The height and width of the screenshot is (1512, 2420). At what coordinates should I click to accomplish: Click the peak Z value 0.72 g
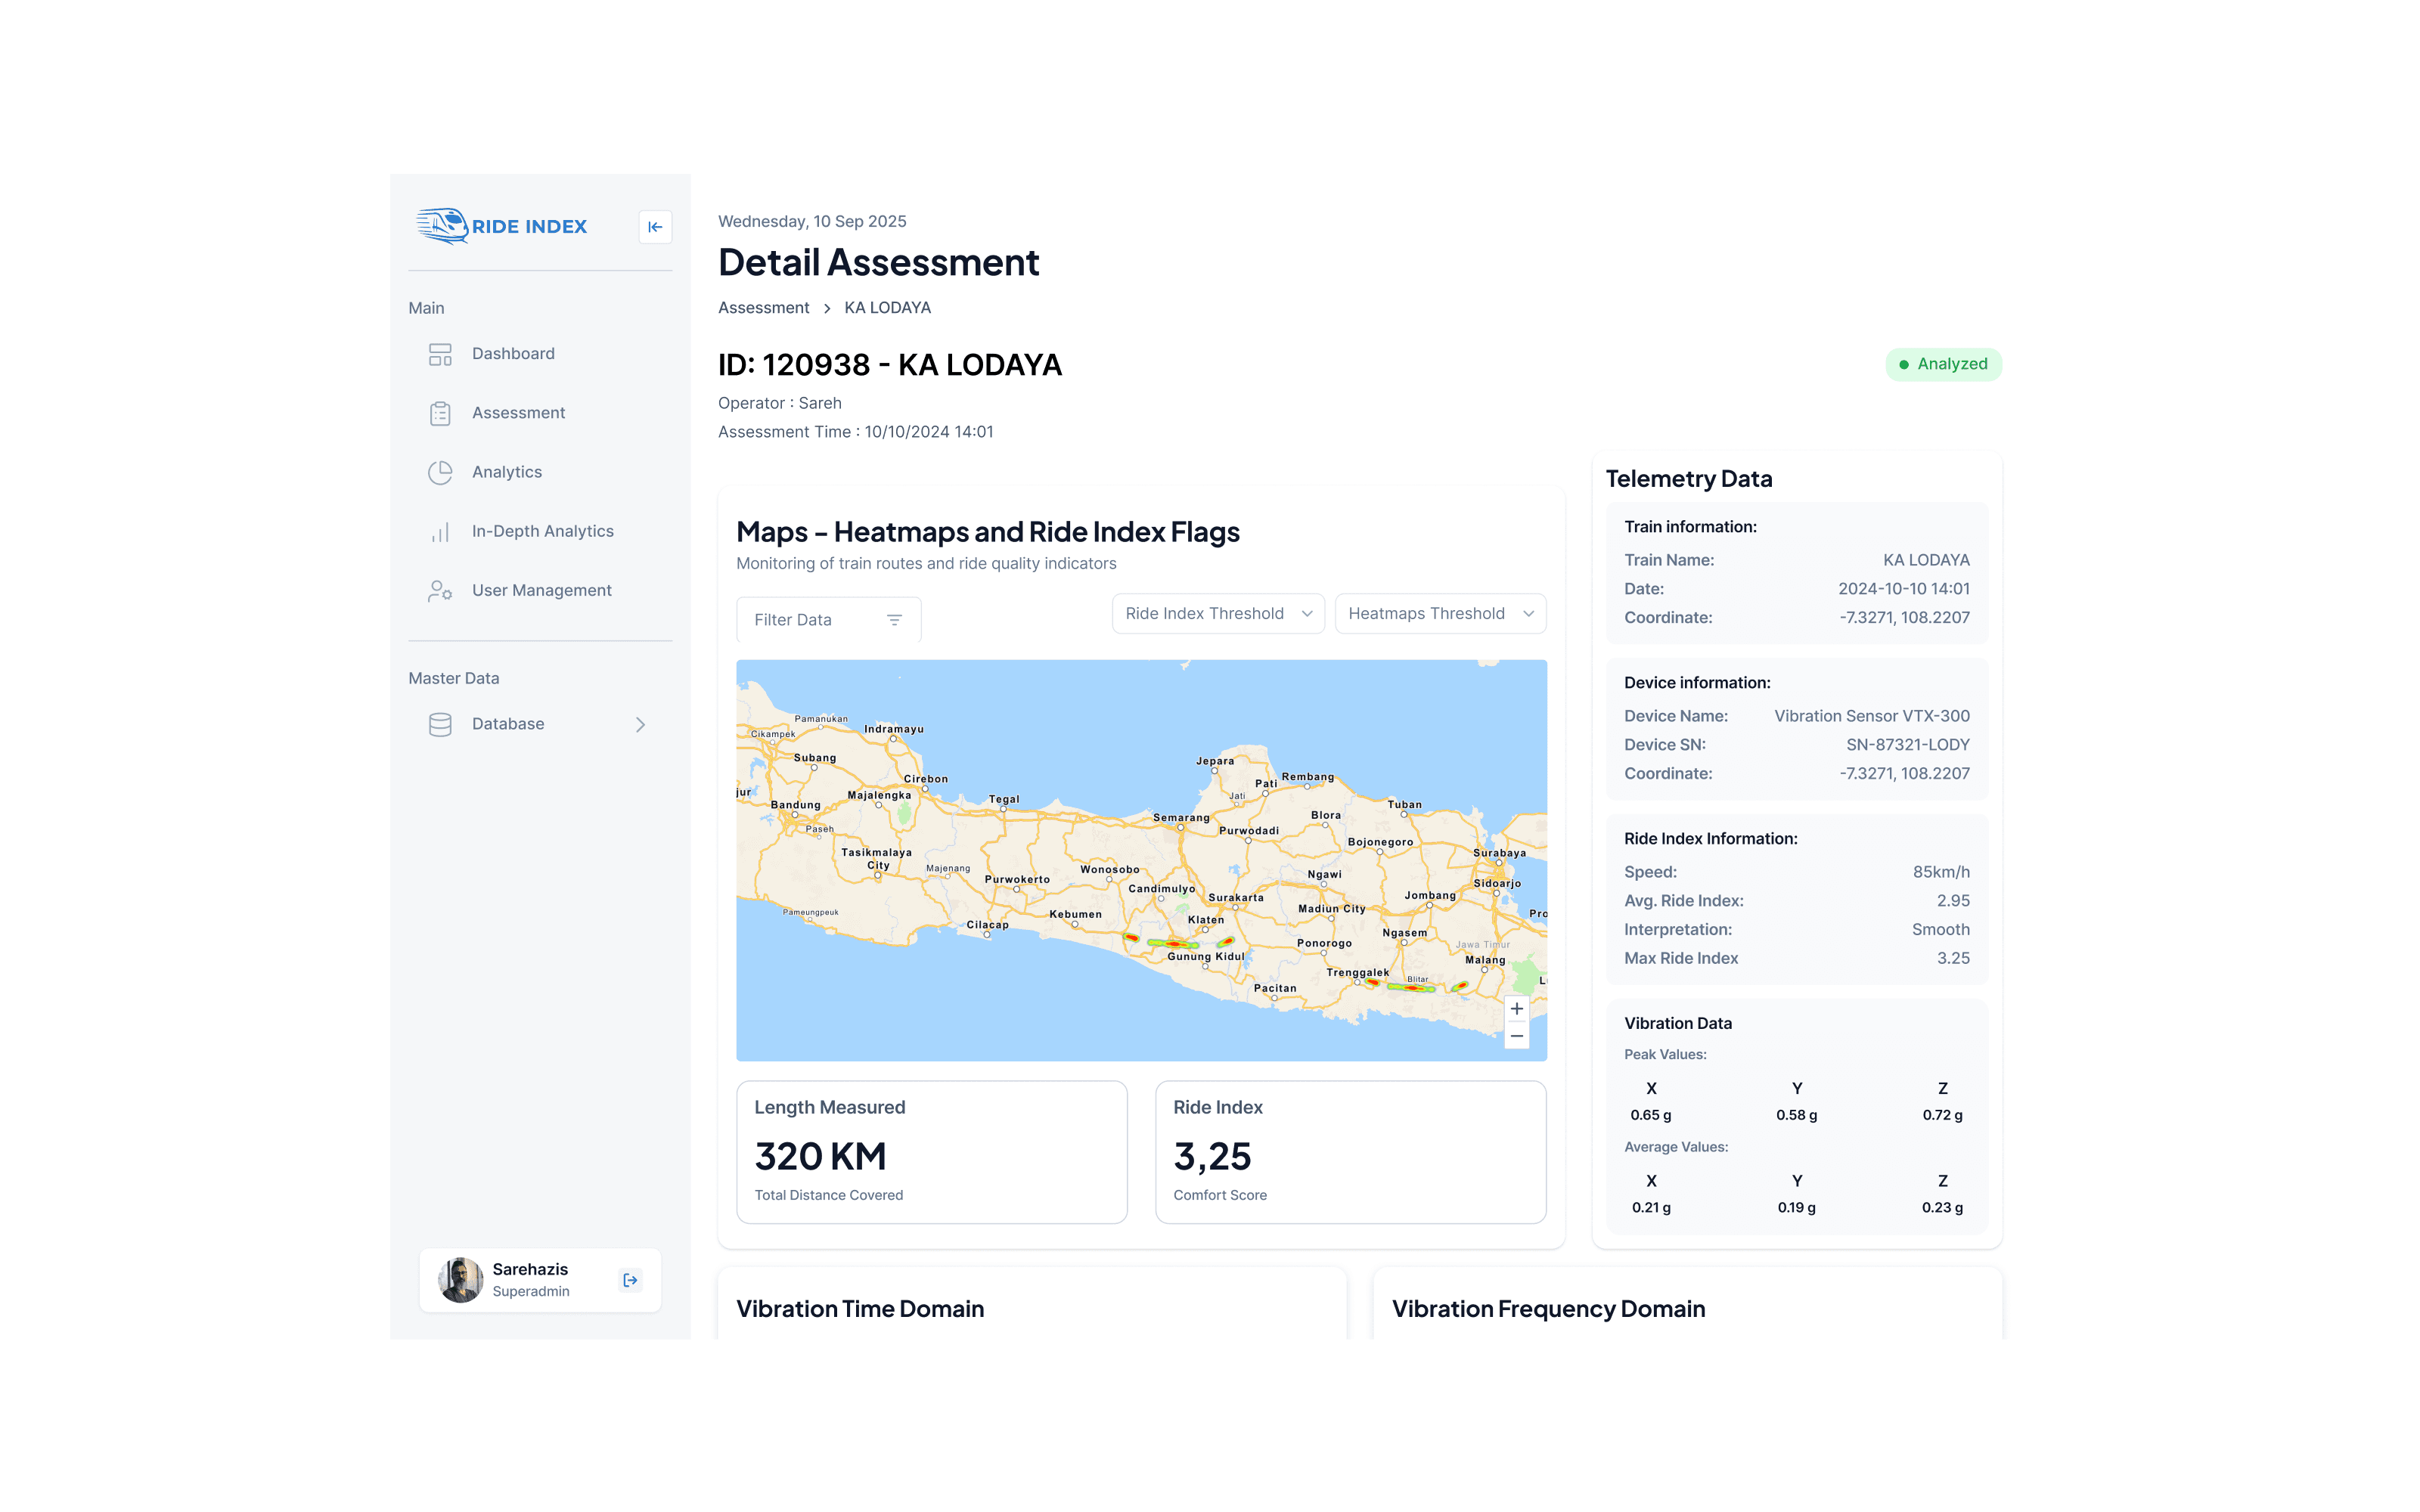click(1942, 1115)
